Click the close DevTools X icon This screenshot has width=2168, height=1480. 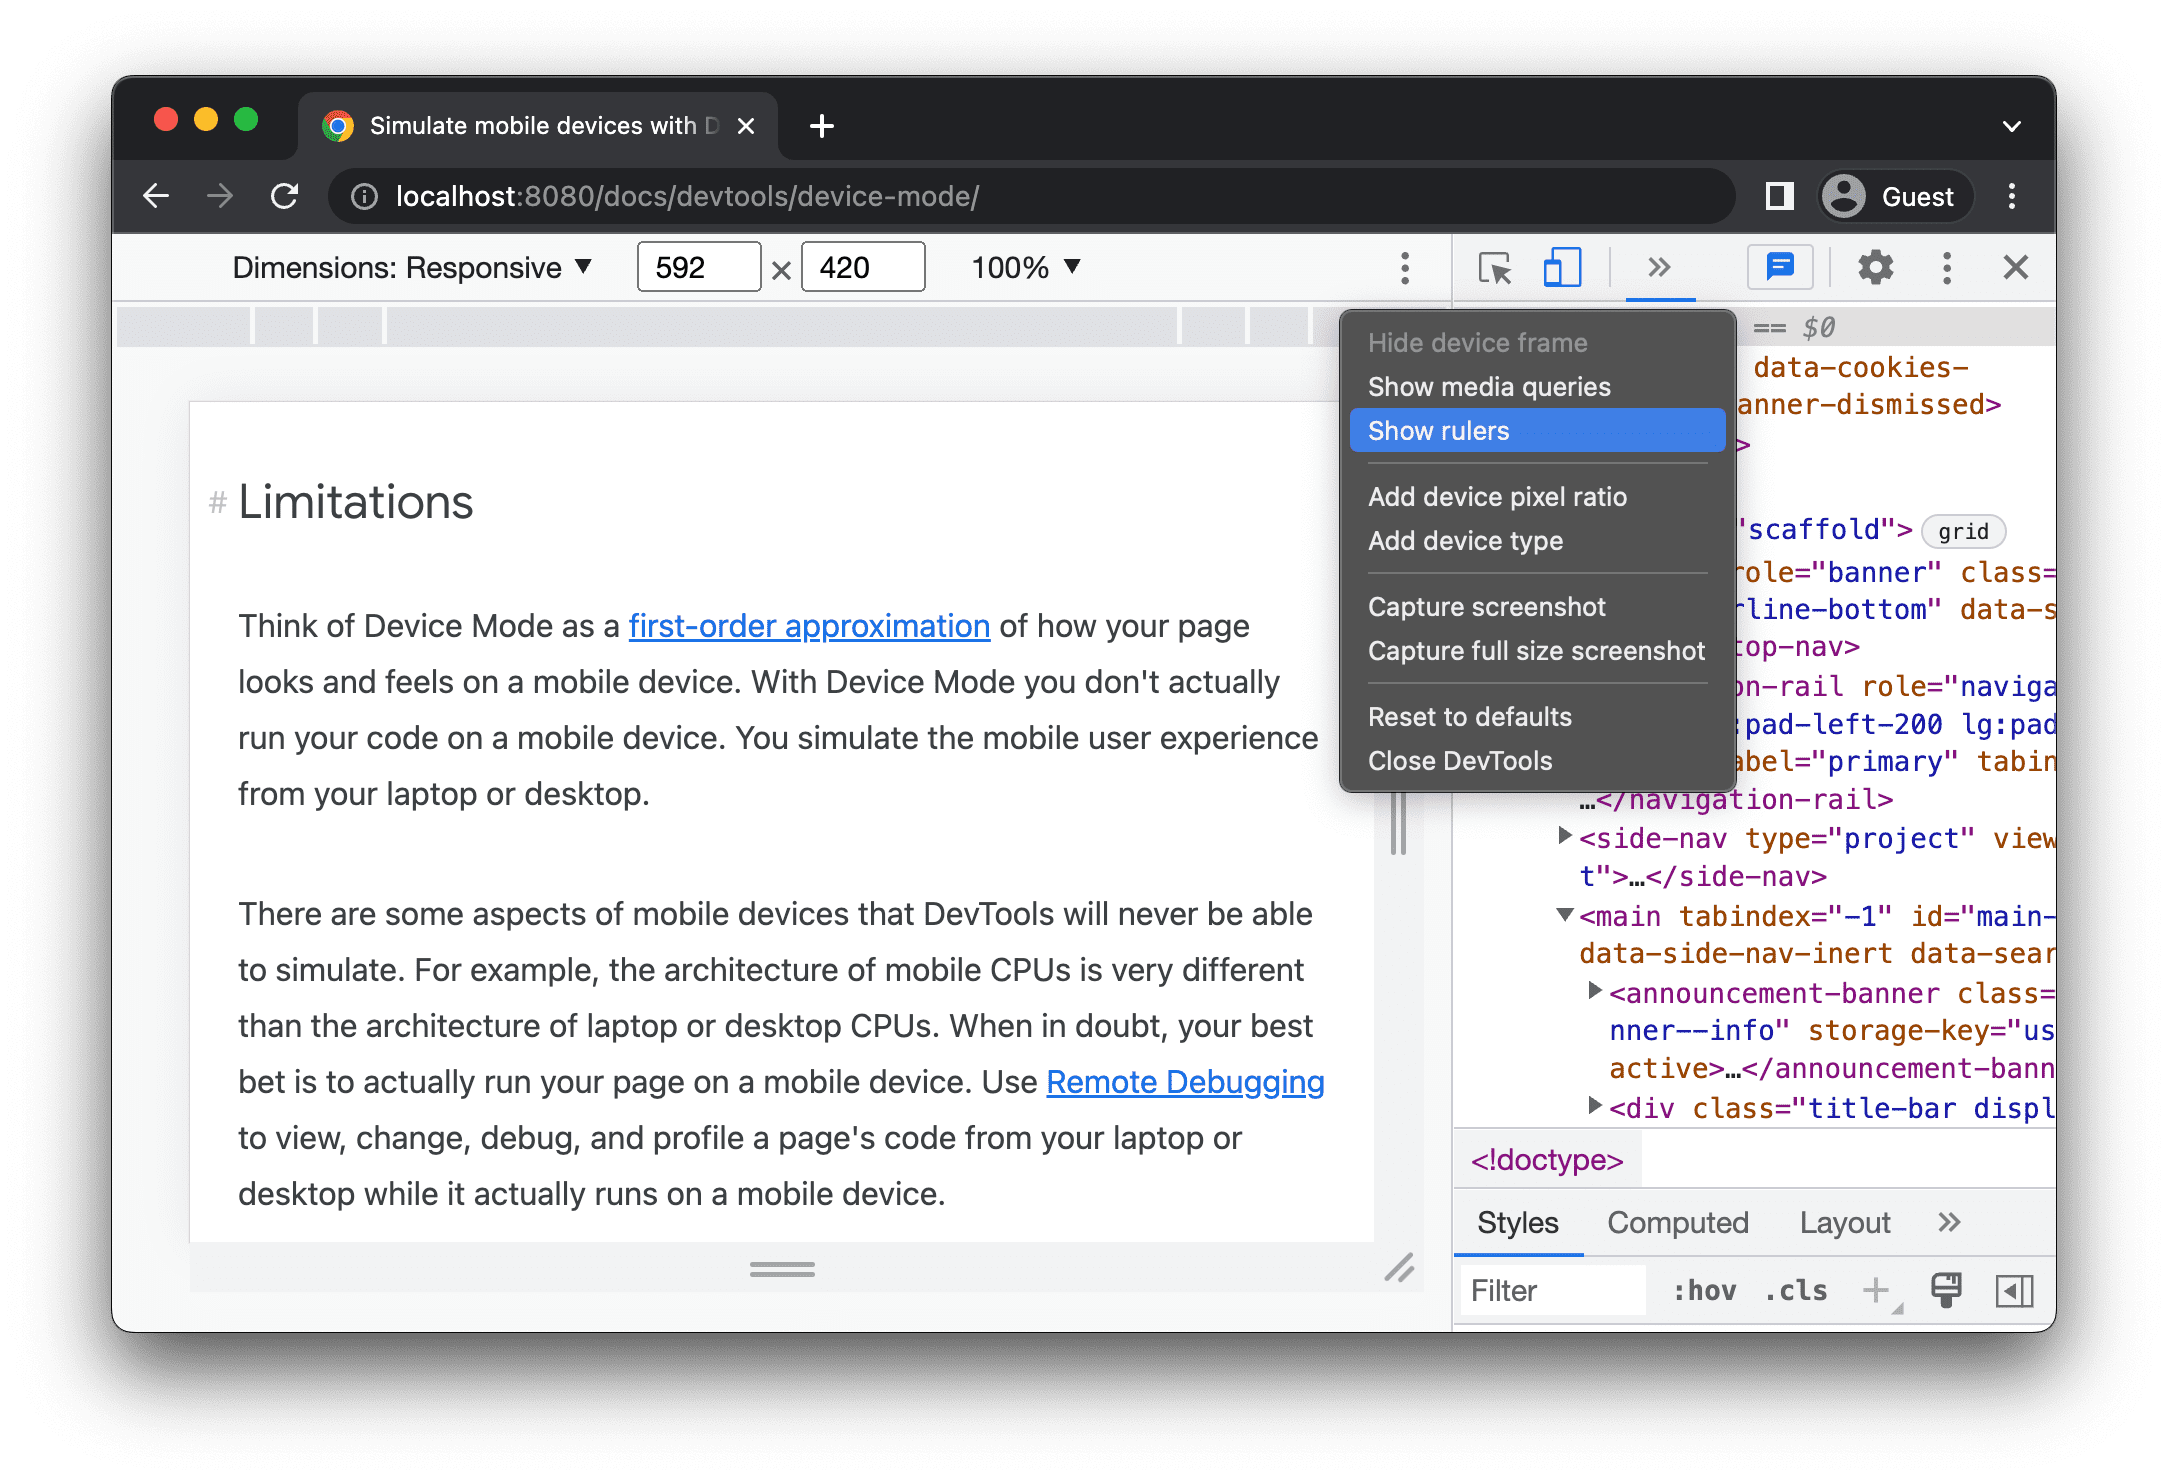2015,267
